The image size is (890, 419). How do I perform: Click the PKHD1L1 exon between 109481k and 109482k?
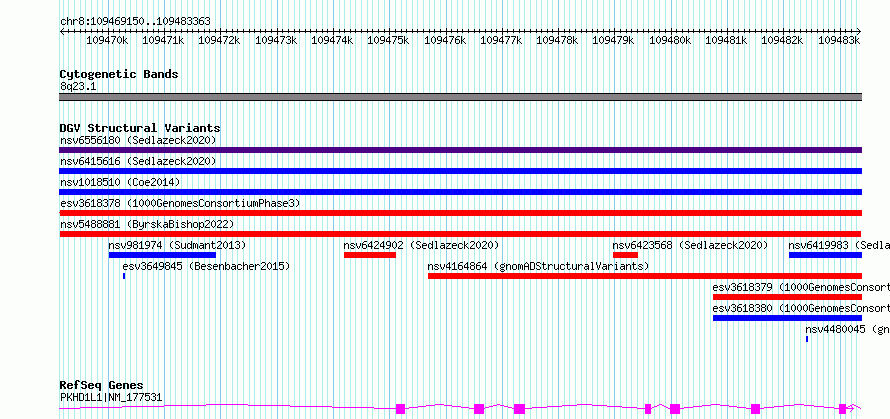point(755,409)
